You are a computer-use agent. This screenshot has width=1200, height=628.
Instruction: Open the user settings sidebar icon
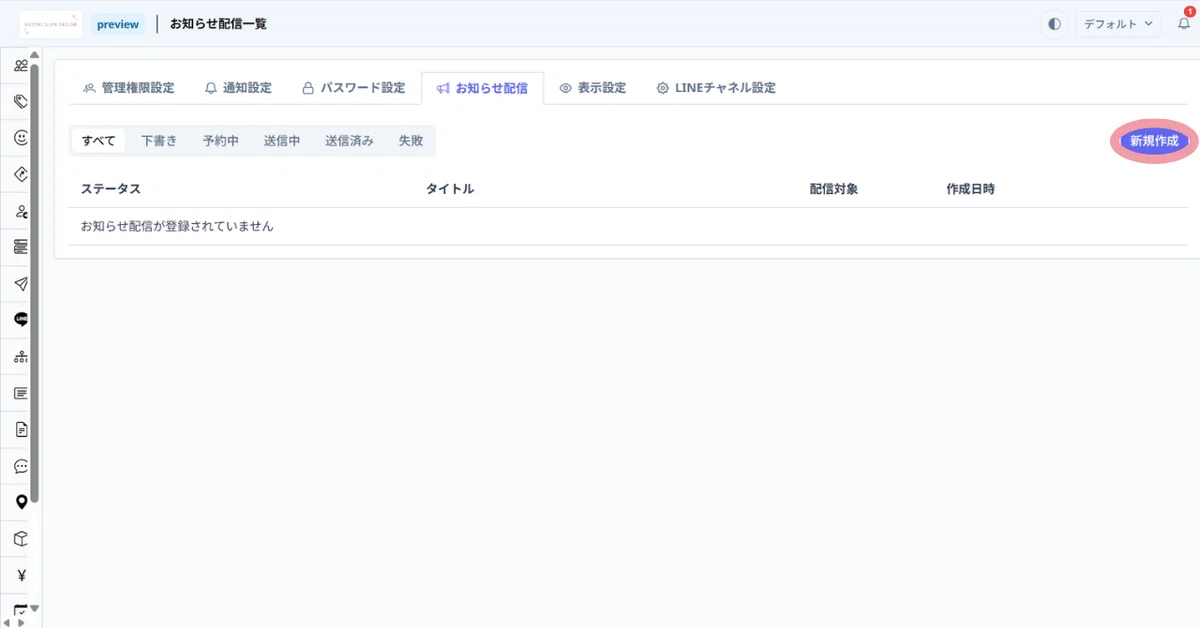click(21, 211)
